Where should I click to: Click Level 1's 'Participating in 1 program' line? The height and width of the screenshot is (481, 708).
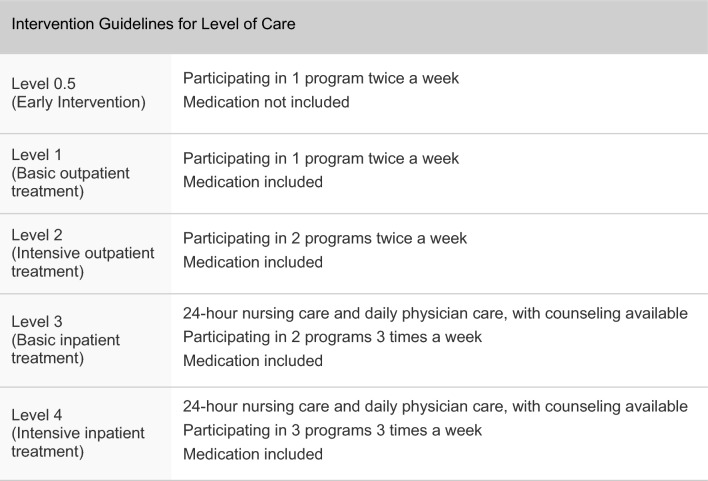[x=321, y=158]
